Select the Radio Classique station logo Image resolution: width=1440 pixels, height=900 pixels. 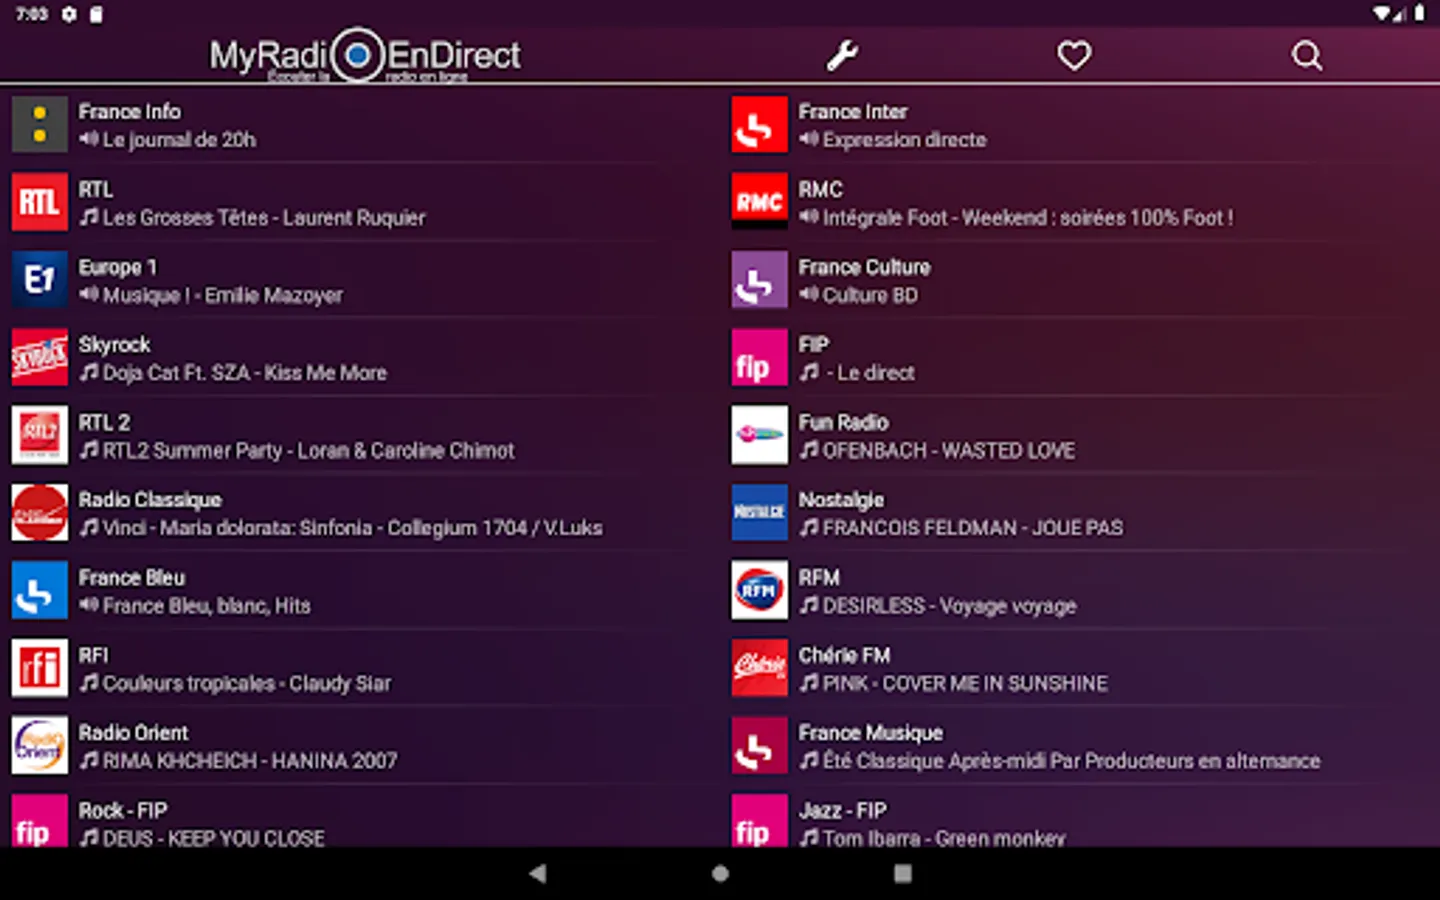tap(40, 512)
